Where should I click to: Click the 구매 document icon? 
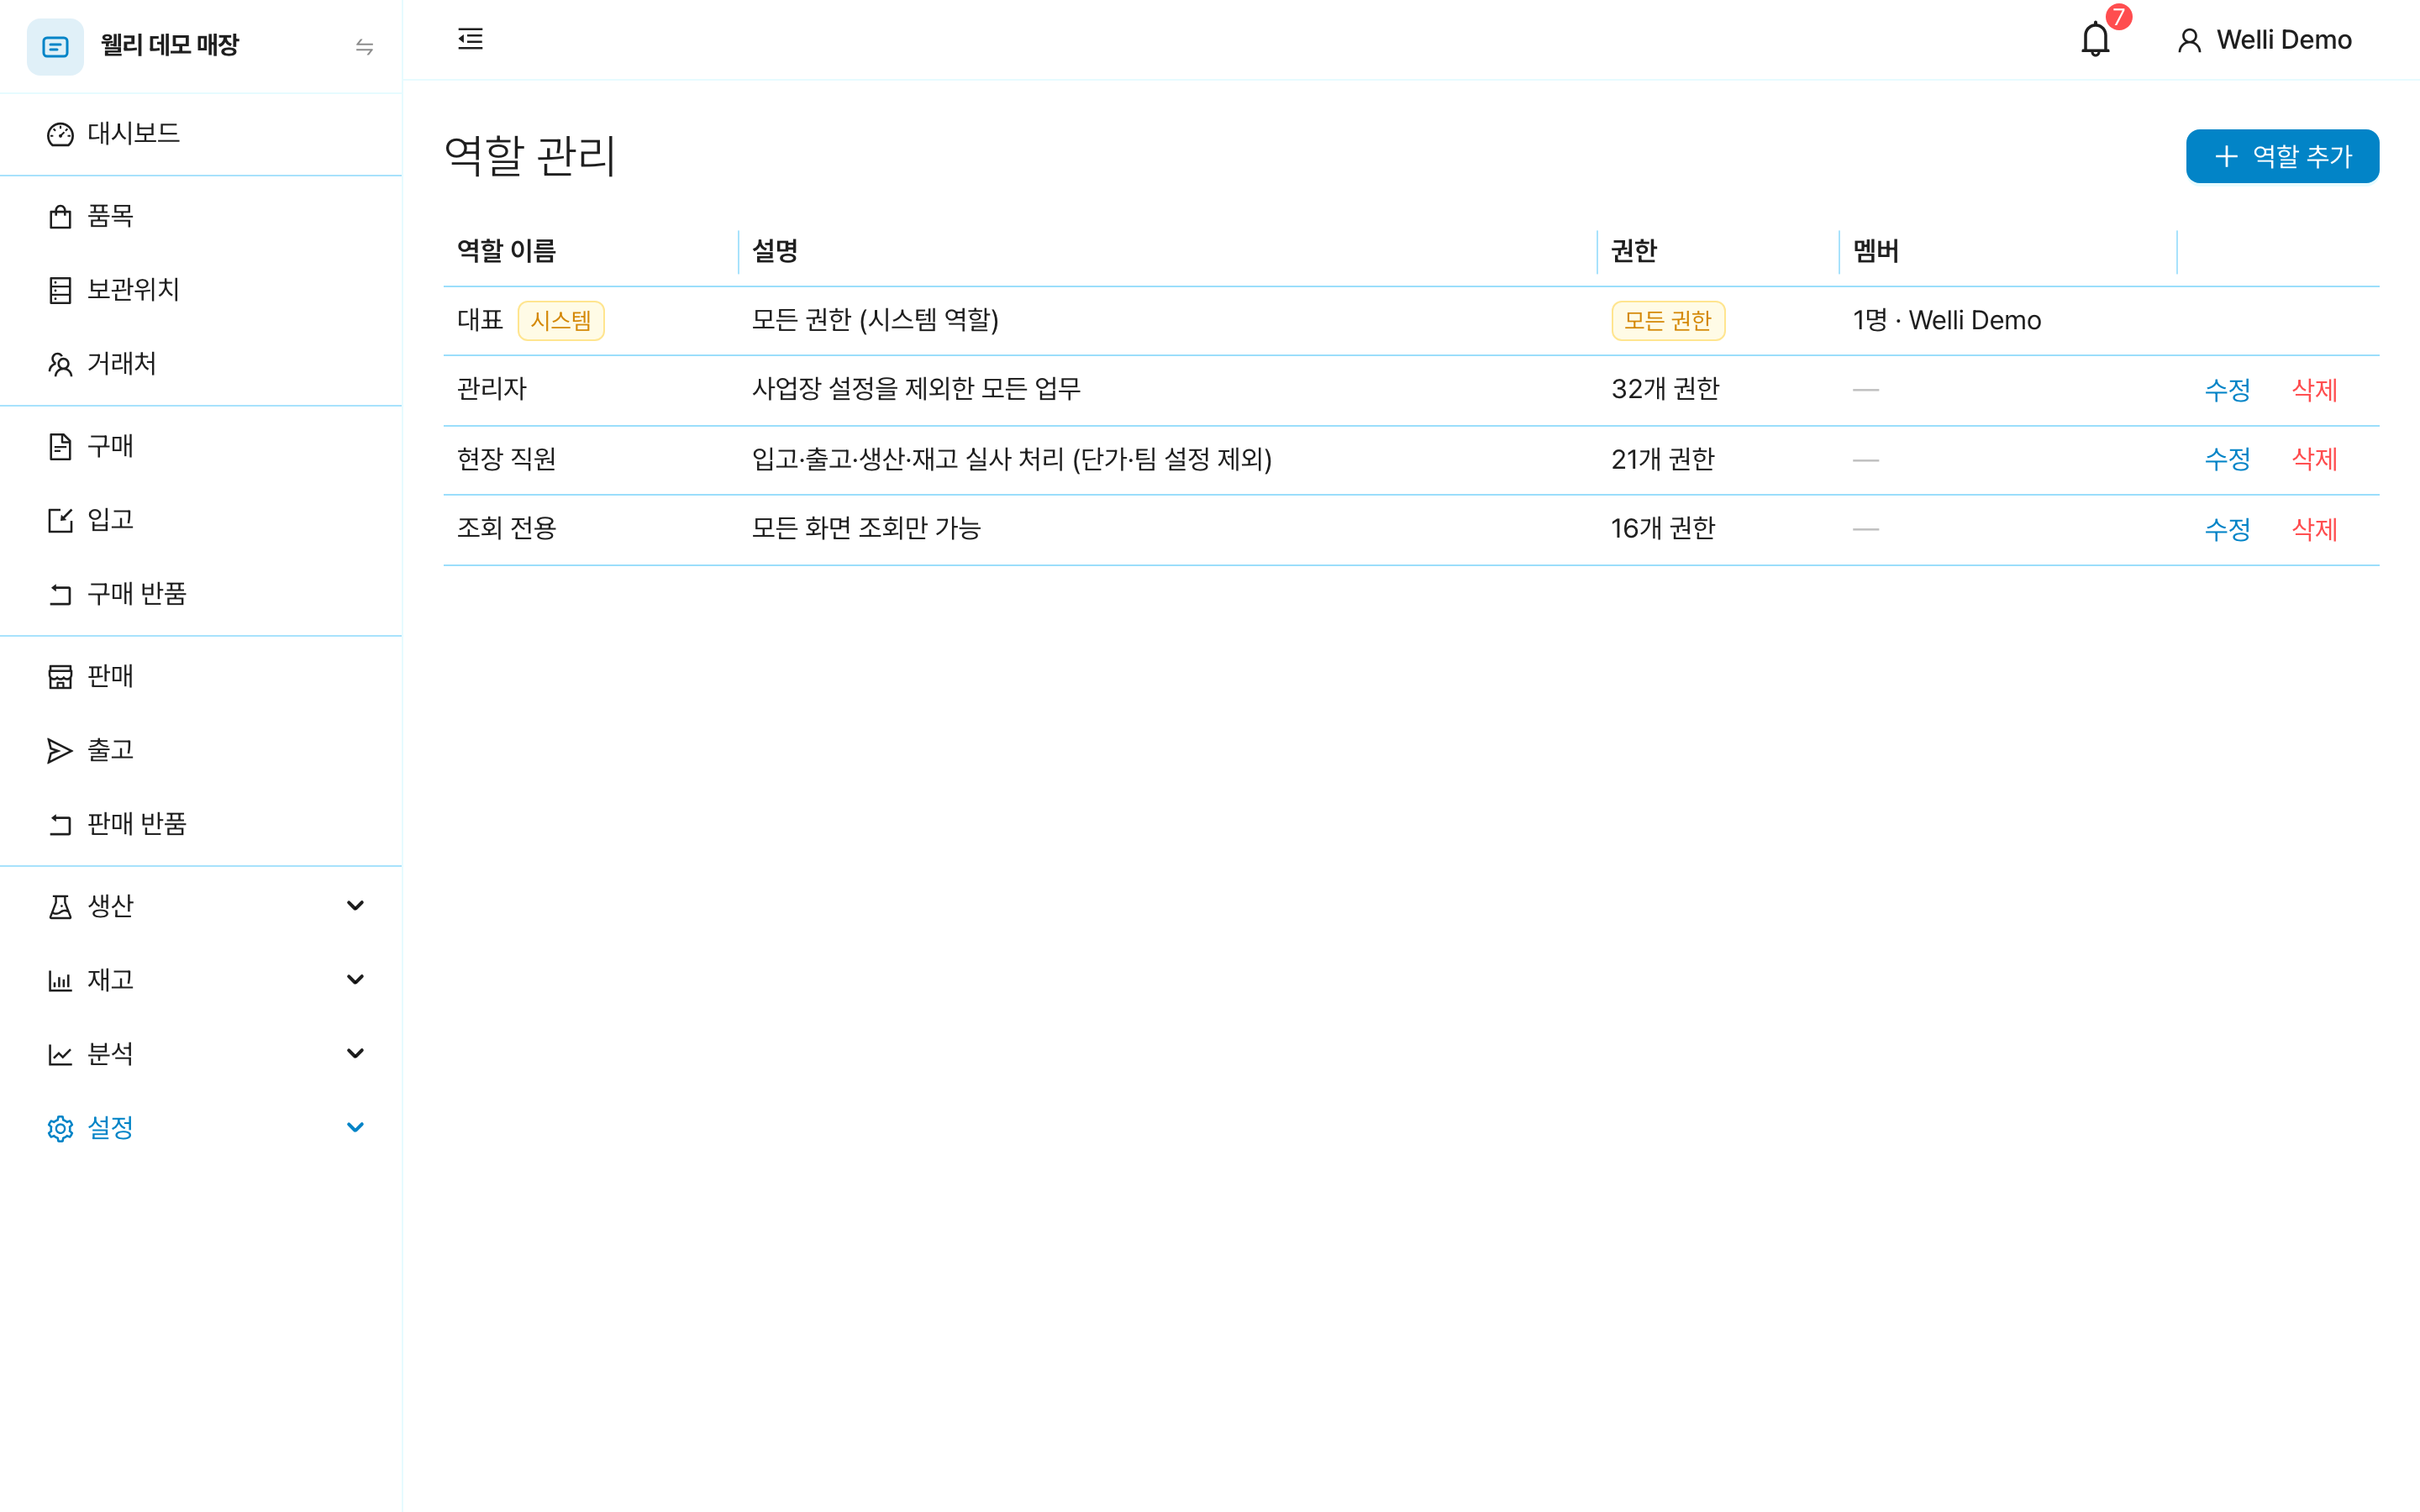[x=60, y=446]
